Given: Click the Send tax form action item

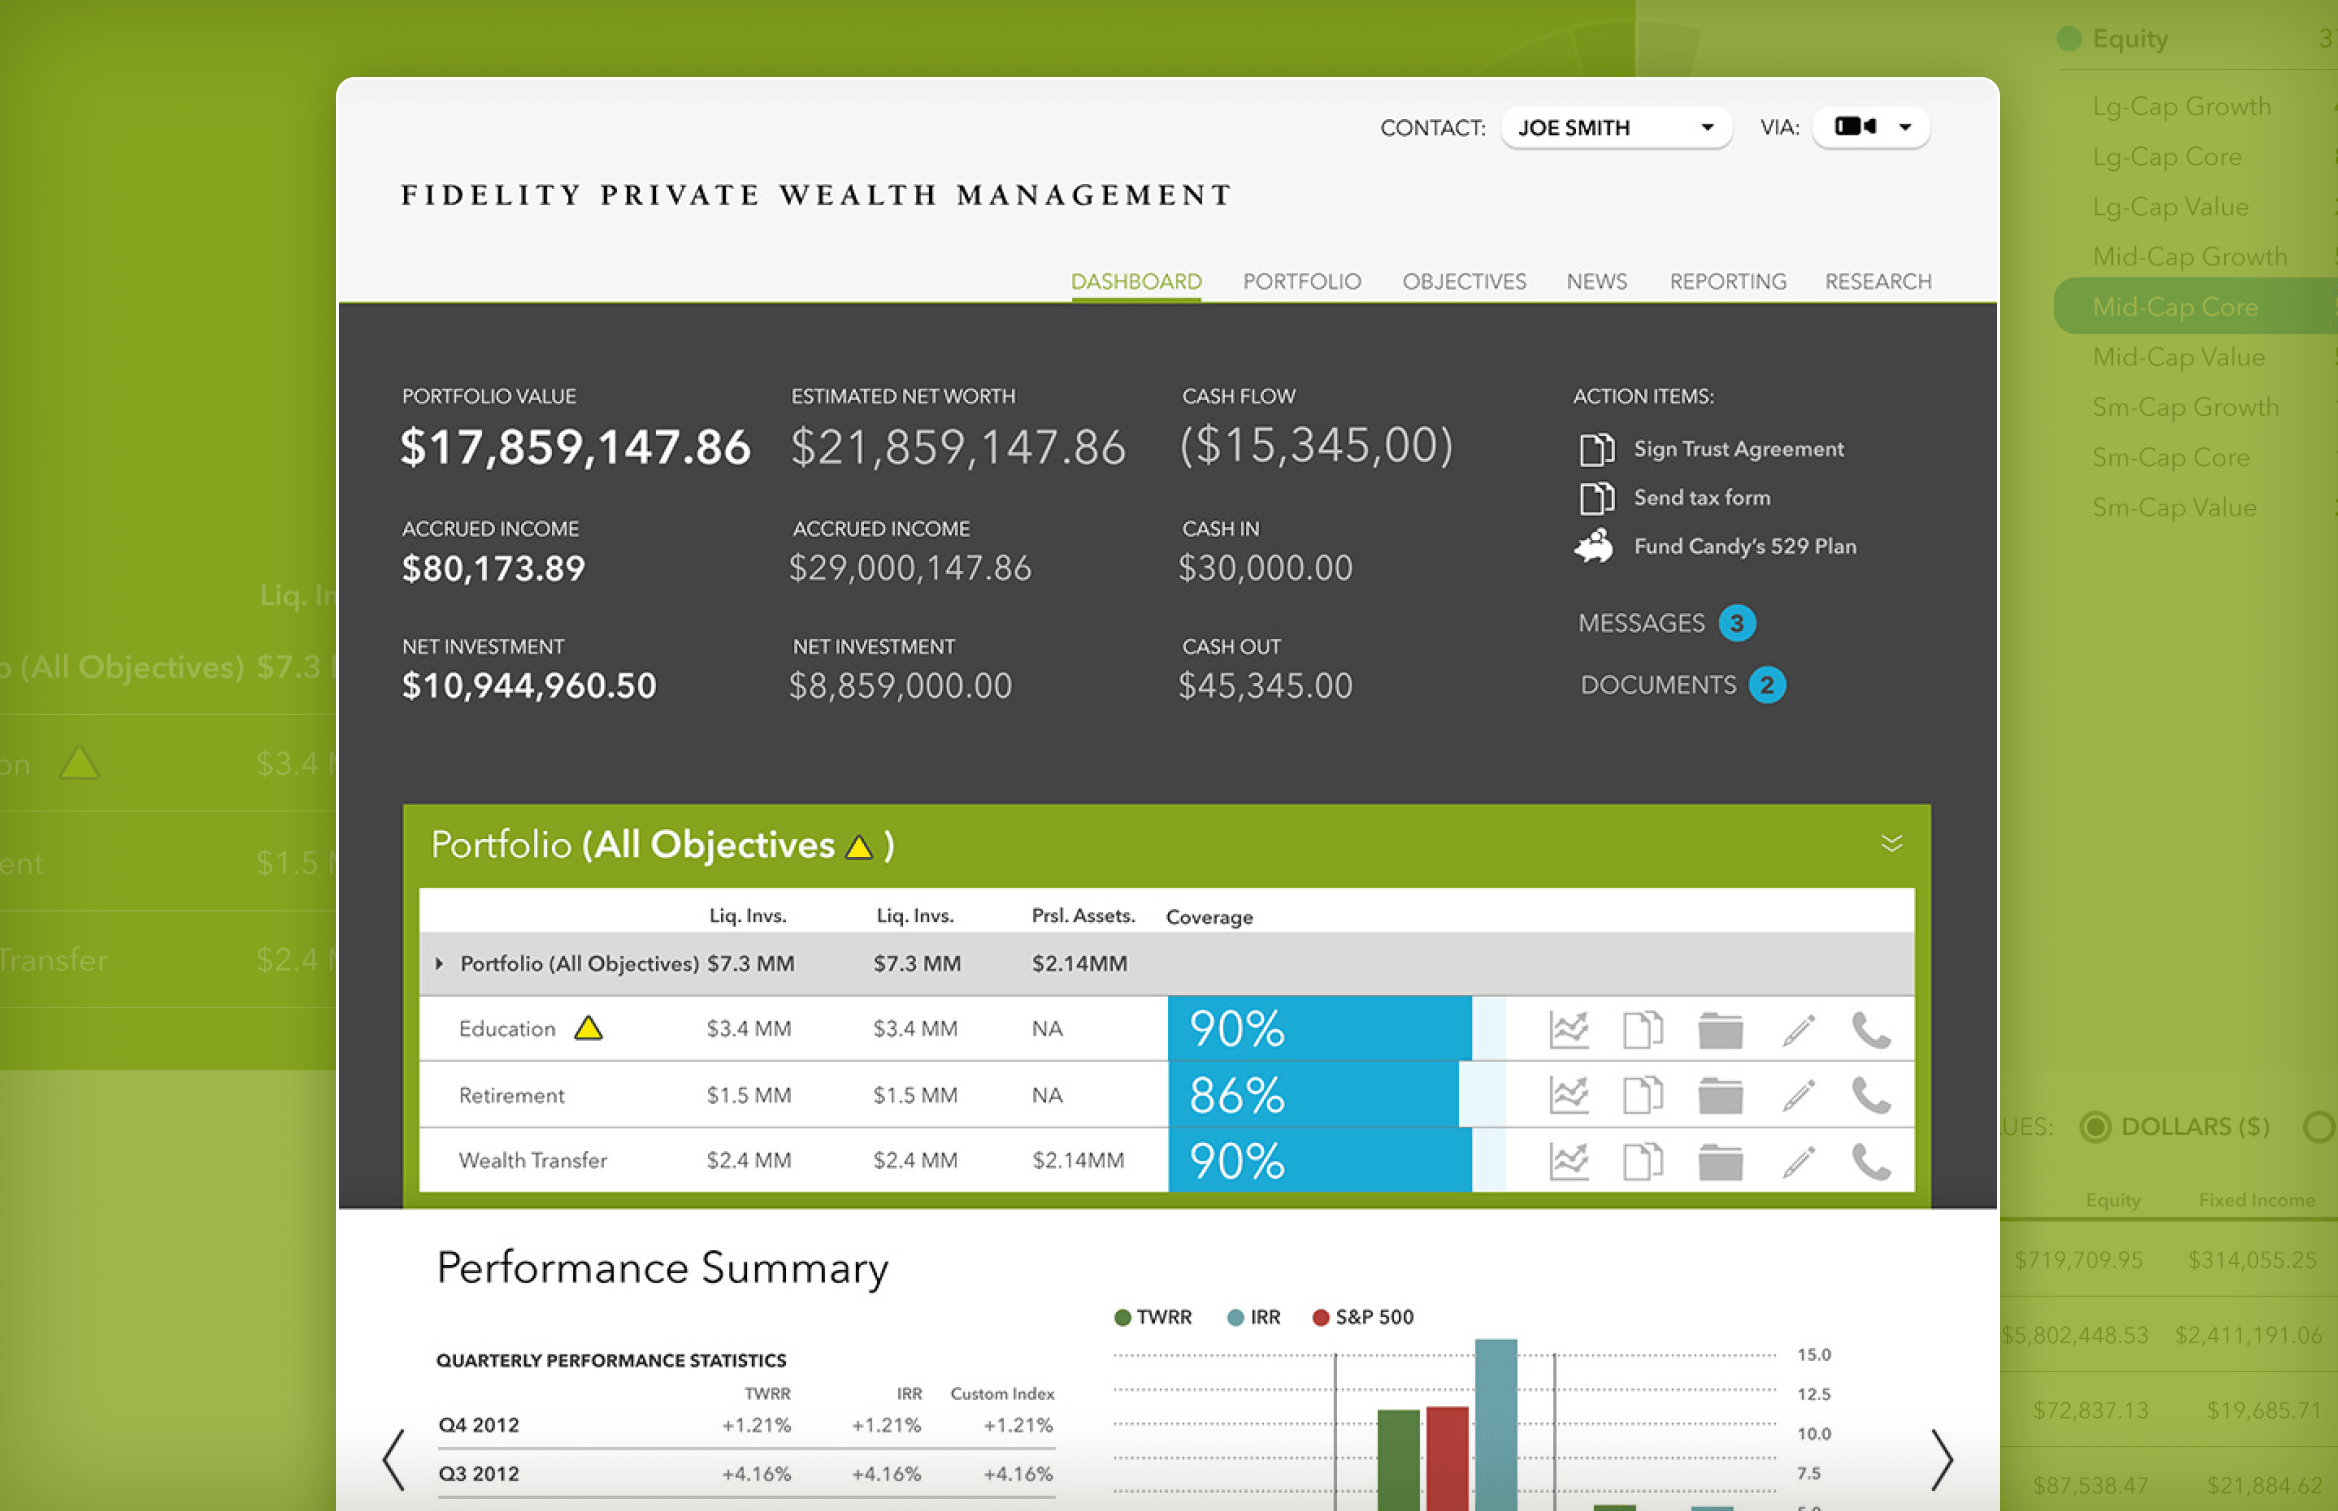Looking at the screenshot, I should [1598, 497].
